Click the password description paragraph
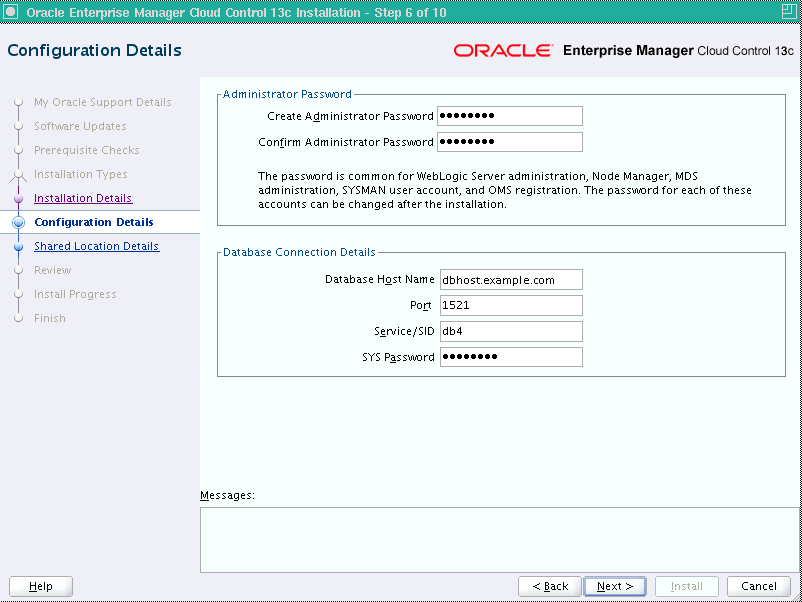802x602 pixels. (x=505, y=190)
